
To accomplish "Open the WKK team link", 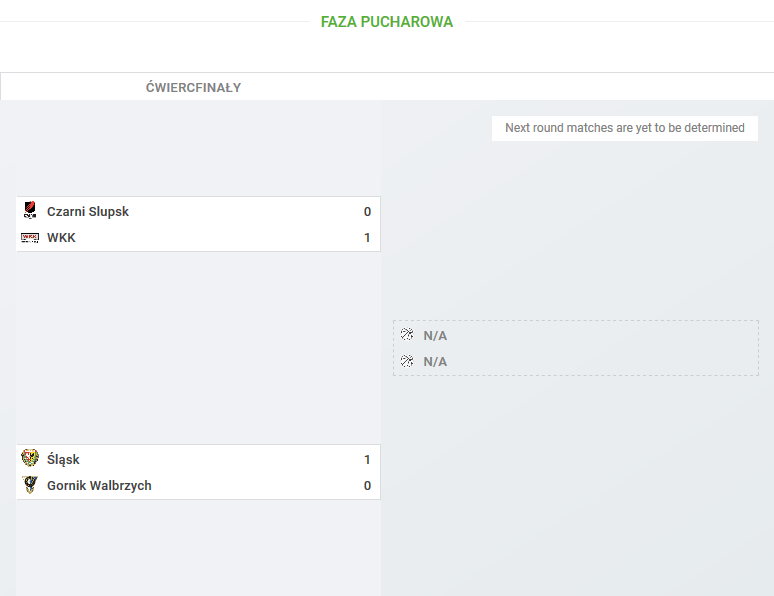I will [61, 238].
